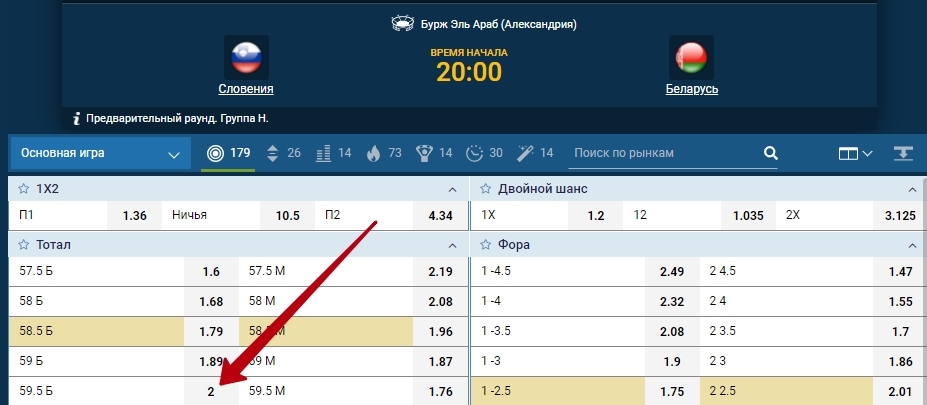The image size is (927, 405).
Task: Select the clock interval tab with 30
Action: (x=484, y=153)
